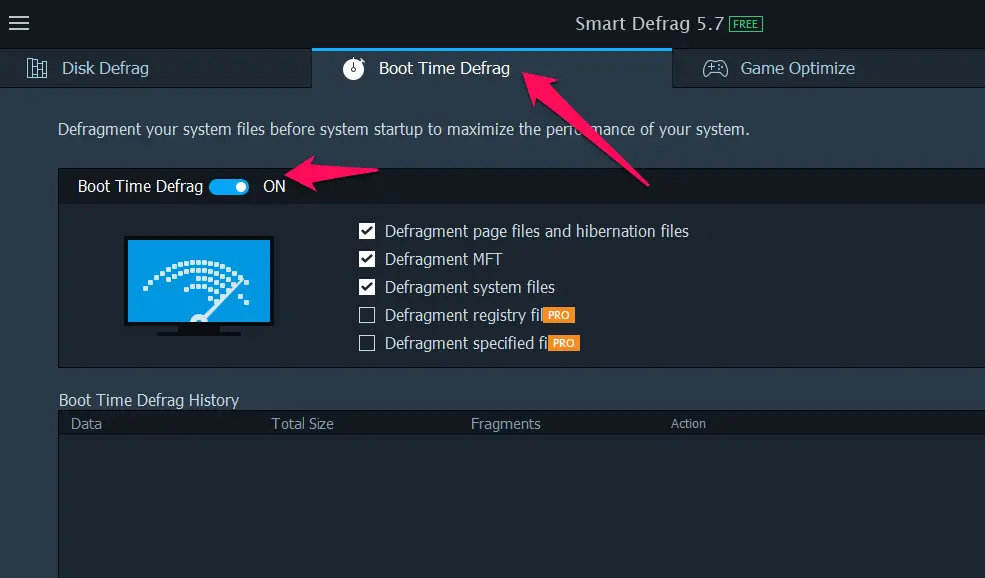The image size is (985, 578).
Task: Sort history by the Data column
Action: coord(86,423)
